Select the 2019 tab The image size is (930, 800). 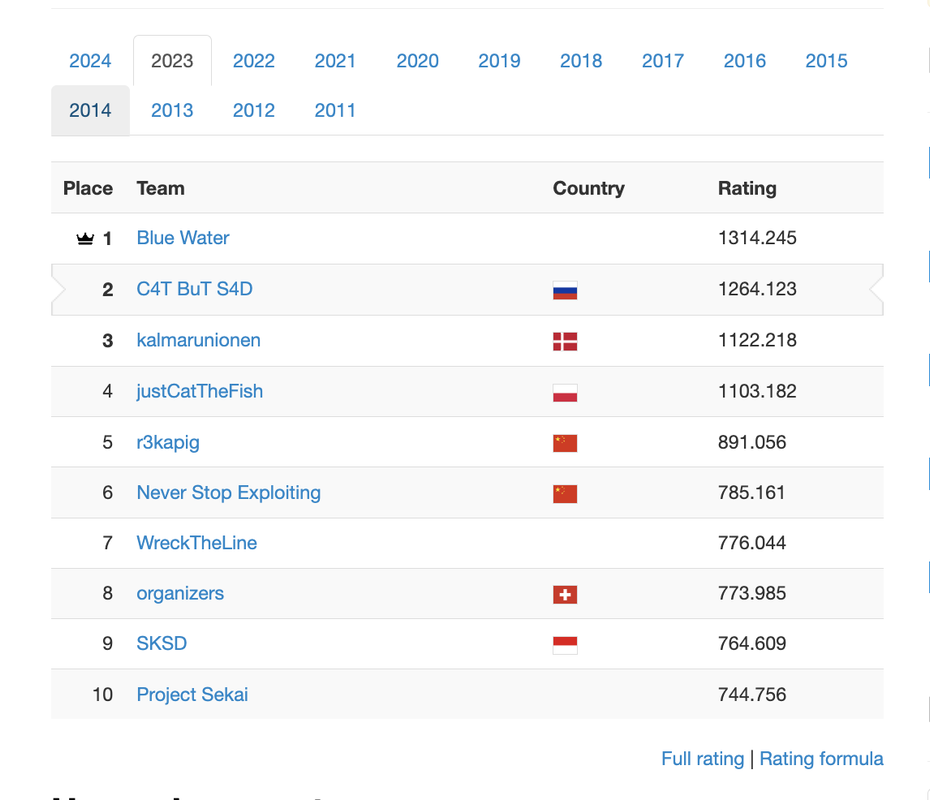coord(499,60)
